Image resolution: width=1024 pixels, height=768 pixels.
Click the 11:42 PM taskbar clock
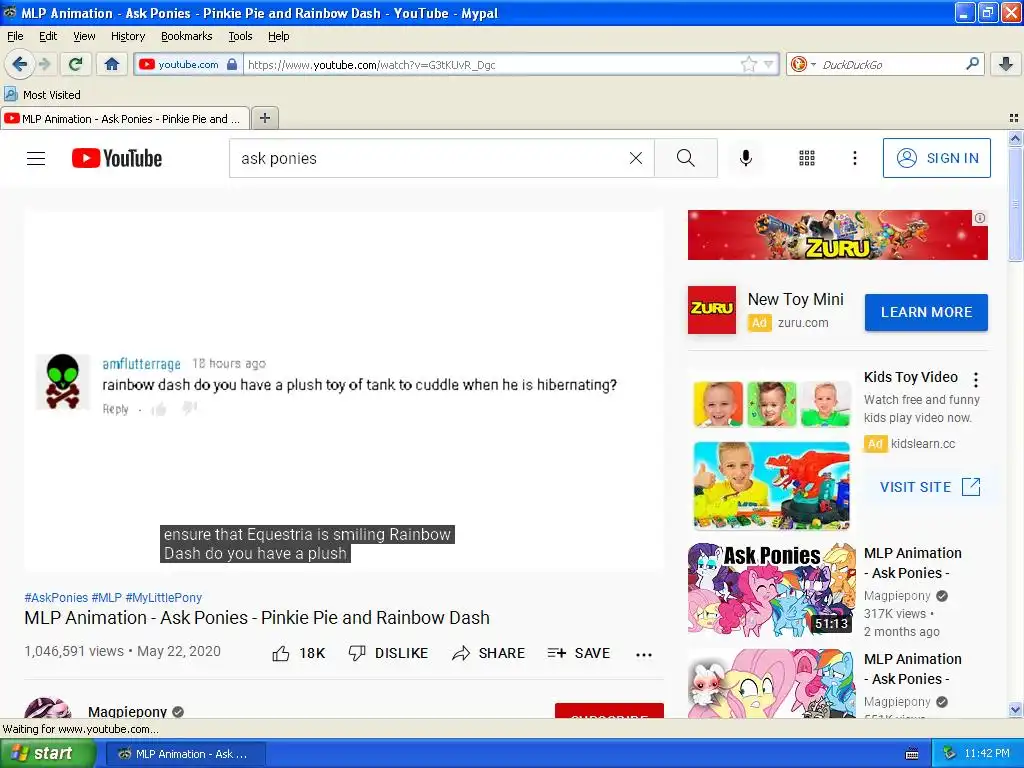click(x=987, y=754)
